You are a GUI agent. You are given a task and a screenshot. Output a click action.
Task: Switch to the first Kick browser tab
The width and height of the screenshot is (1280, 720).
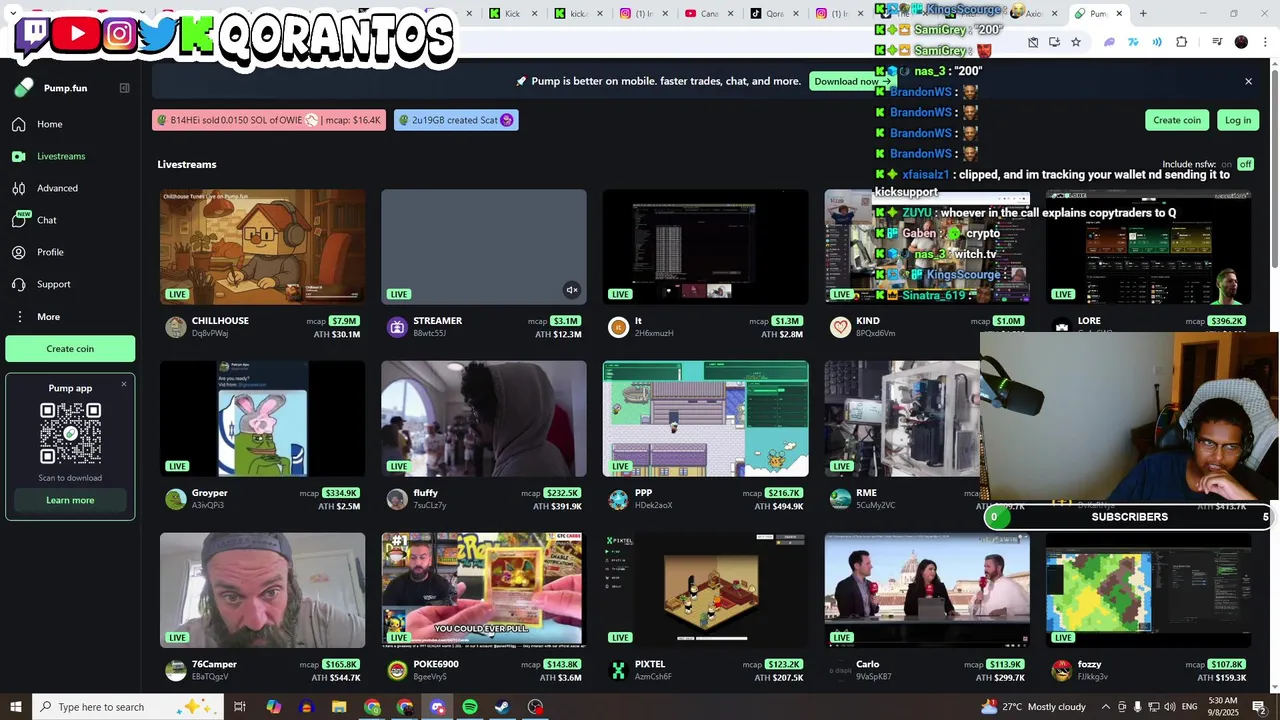coord(513,14)
